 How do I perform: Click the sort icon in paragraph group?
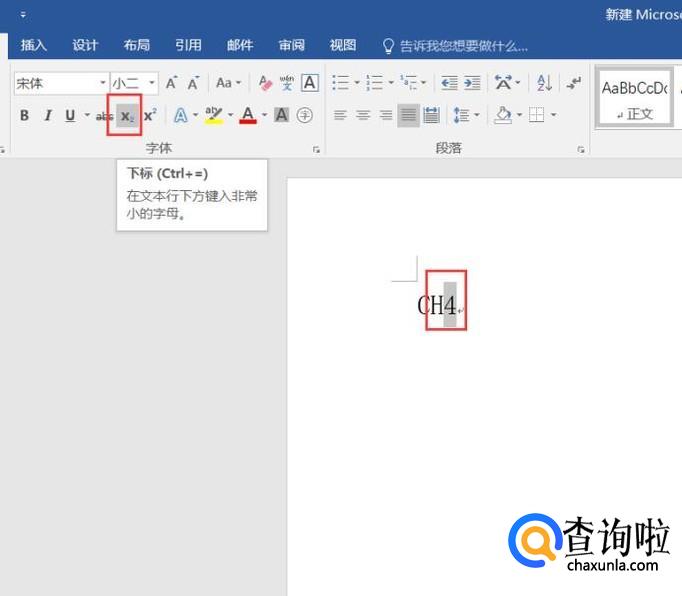pyautogui.click(x=544, y=83)
